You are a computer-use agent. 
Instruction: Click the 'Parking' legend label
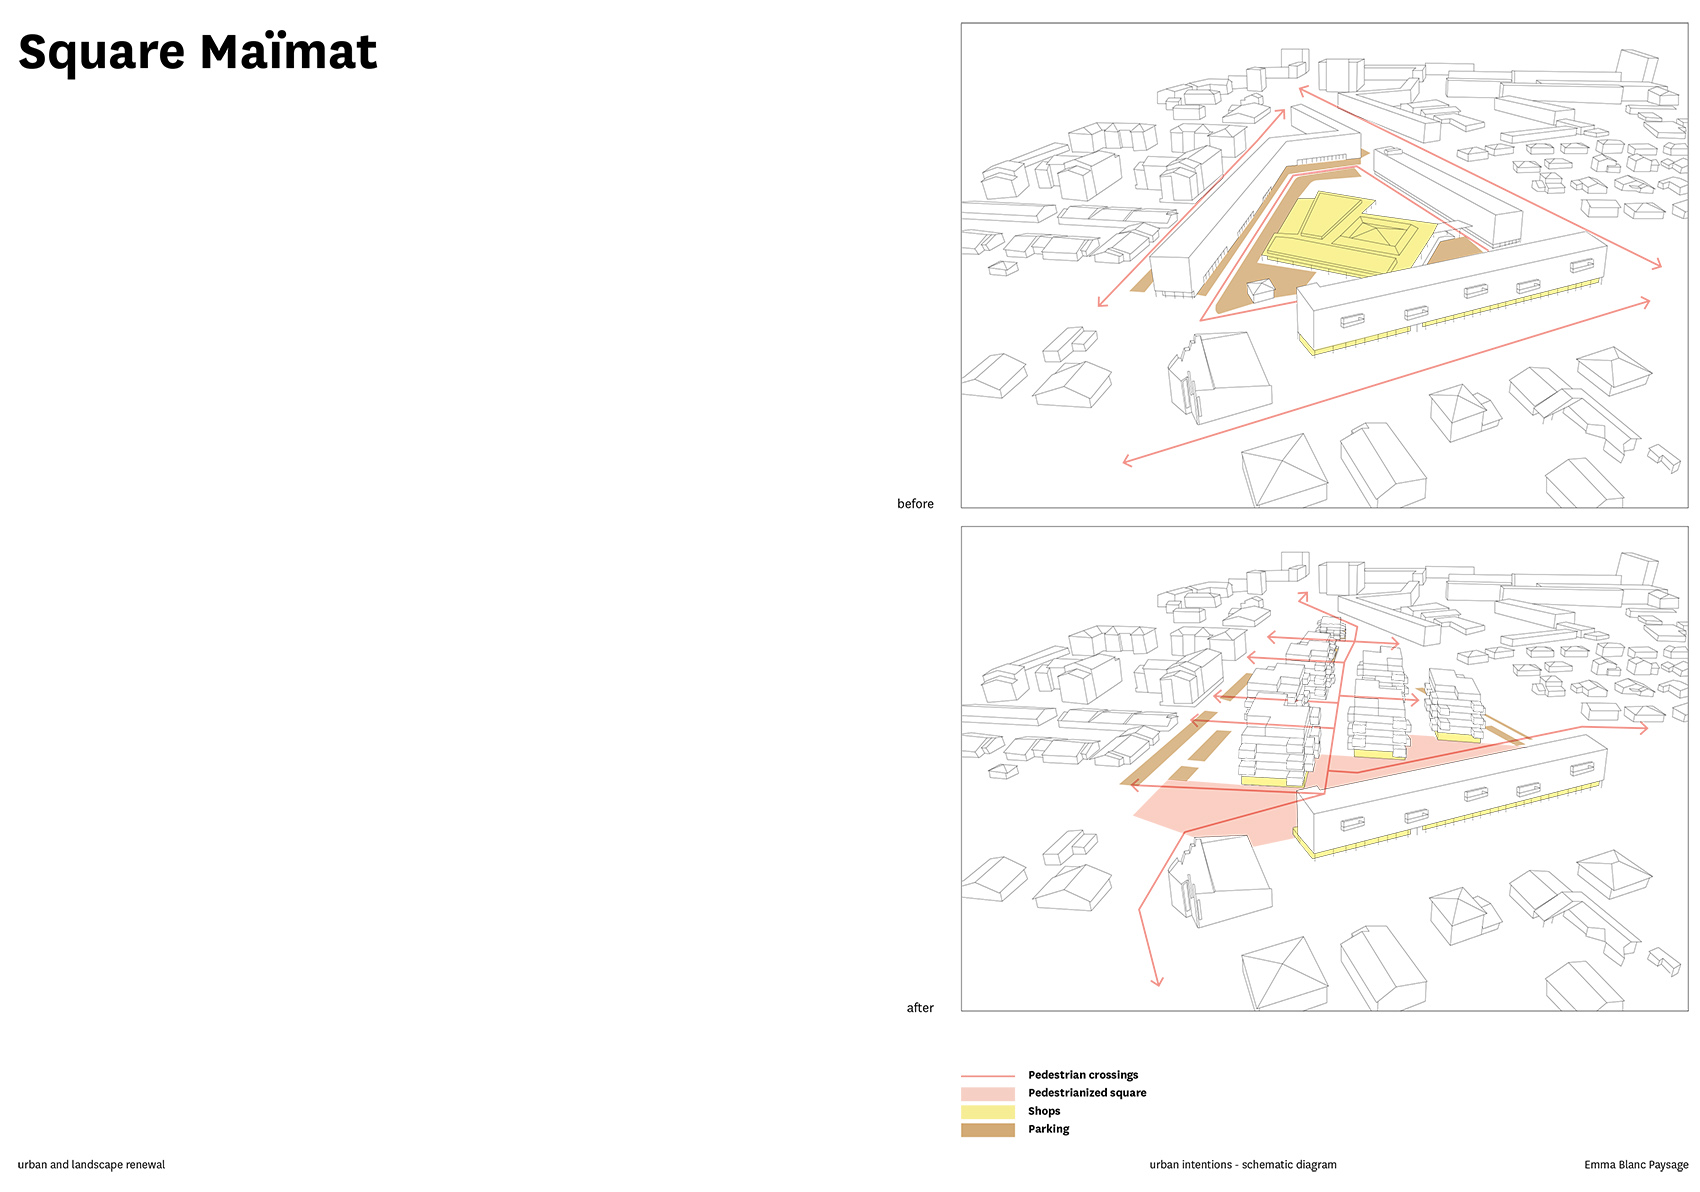click(x=1048, y=1129)
